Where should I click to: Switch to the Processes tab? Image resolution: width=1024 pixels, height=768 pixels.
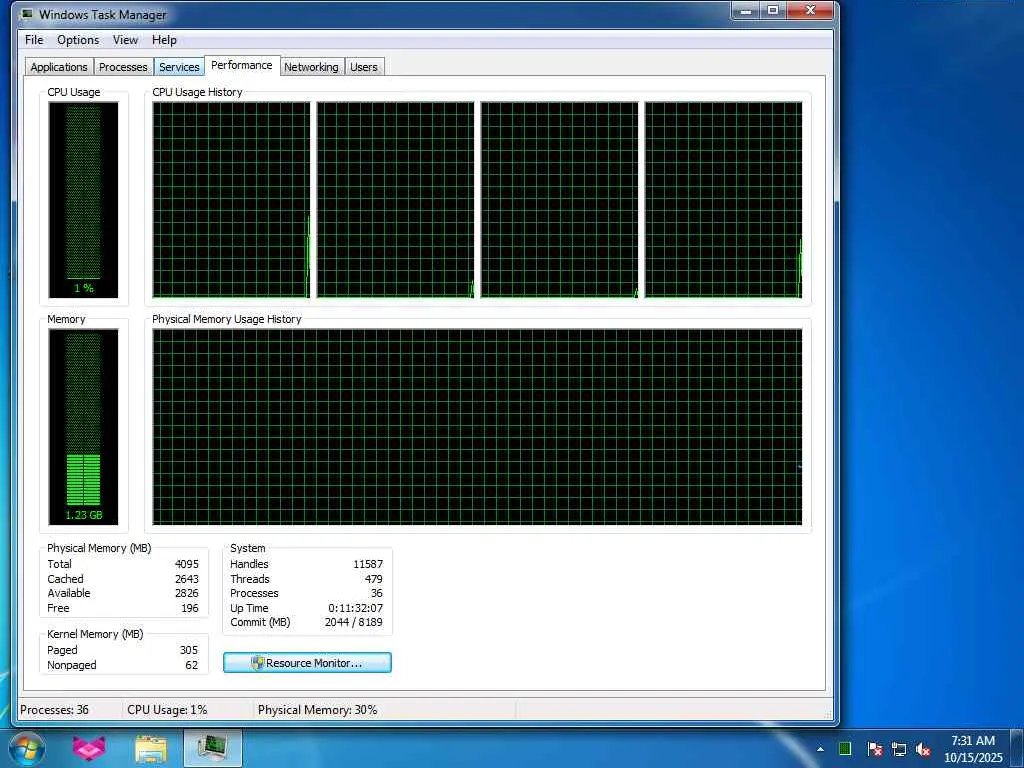[123, 67]
